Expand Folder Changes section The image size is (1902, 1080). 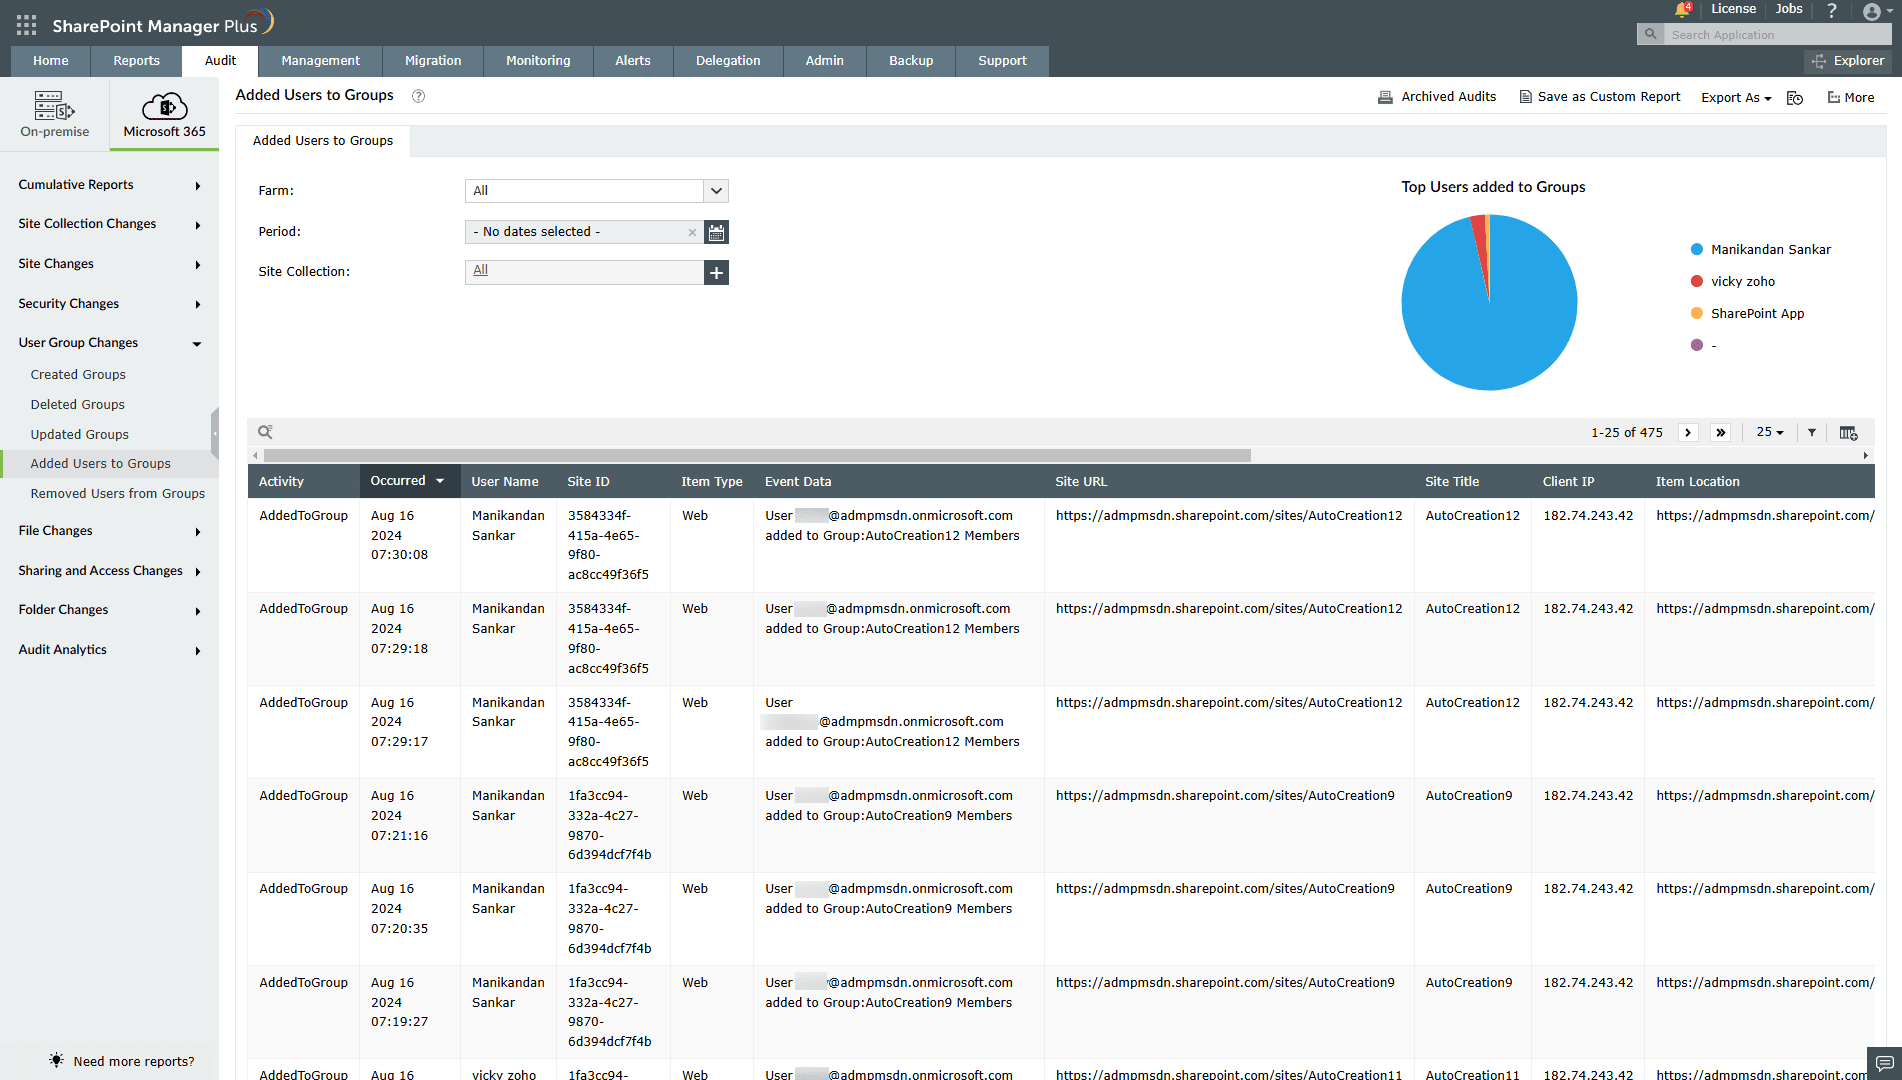coord(109,610)
